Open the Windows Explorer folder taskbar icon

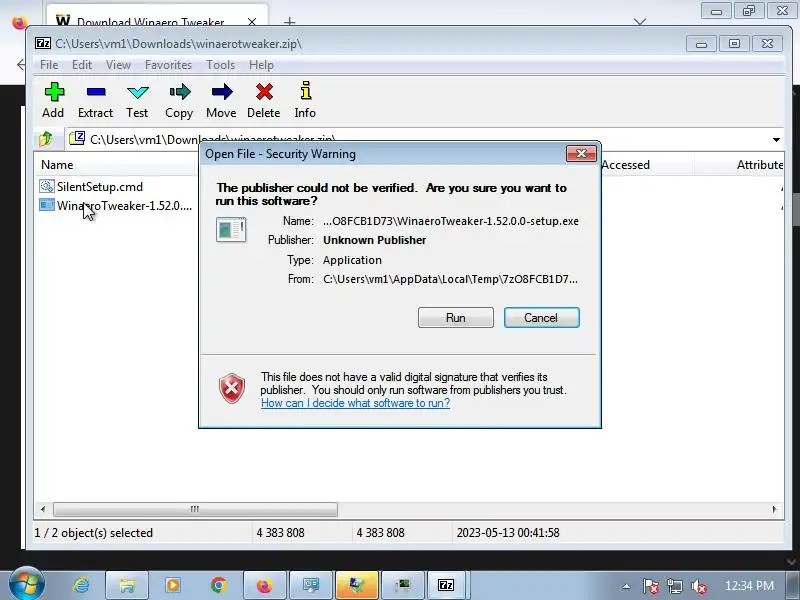[x=127, y=585]
